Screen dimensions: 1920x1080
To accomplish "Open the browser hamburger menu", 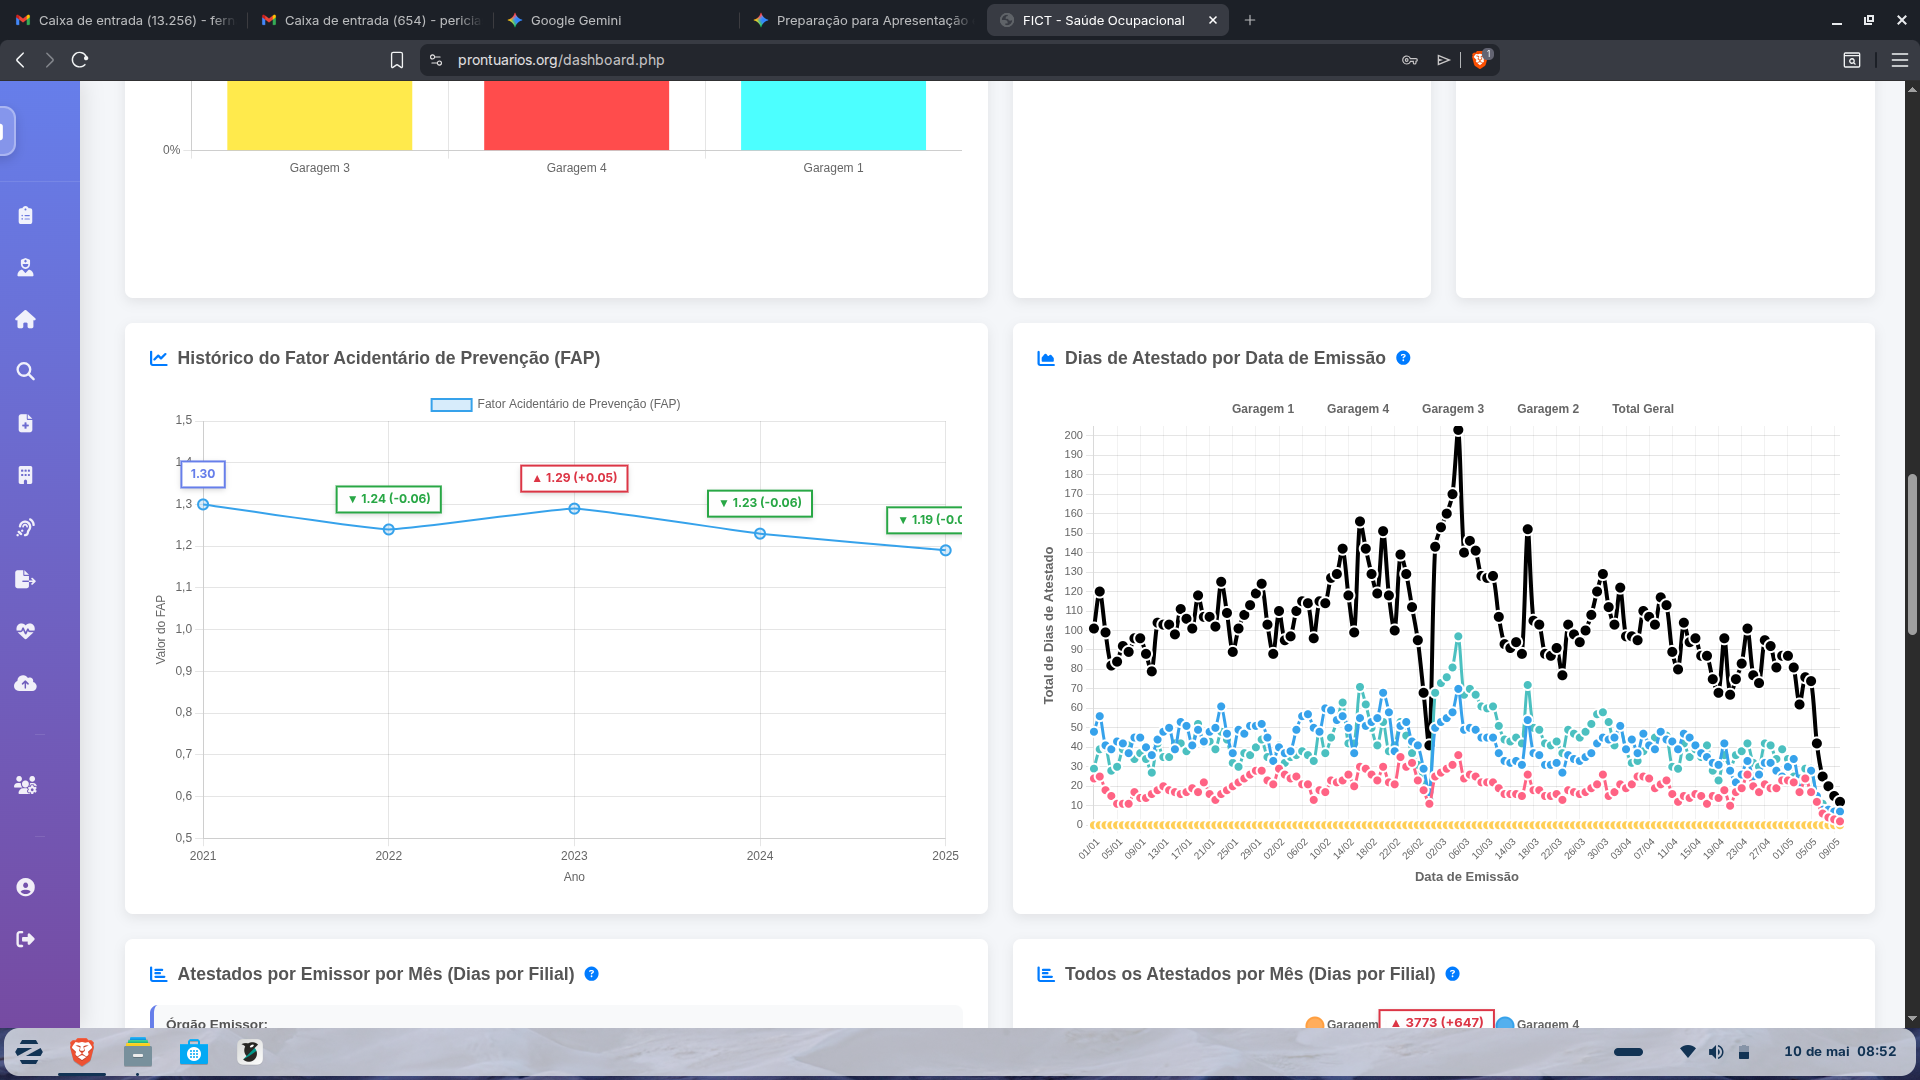I will click(x=1900, y=60).
